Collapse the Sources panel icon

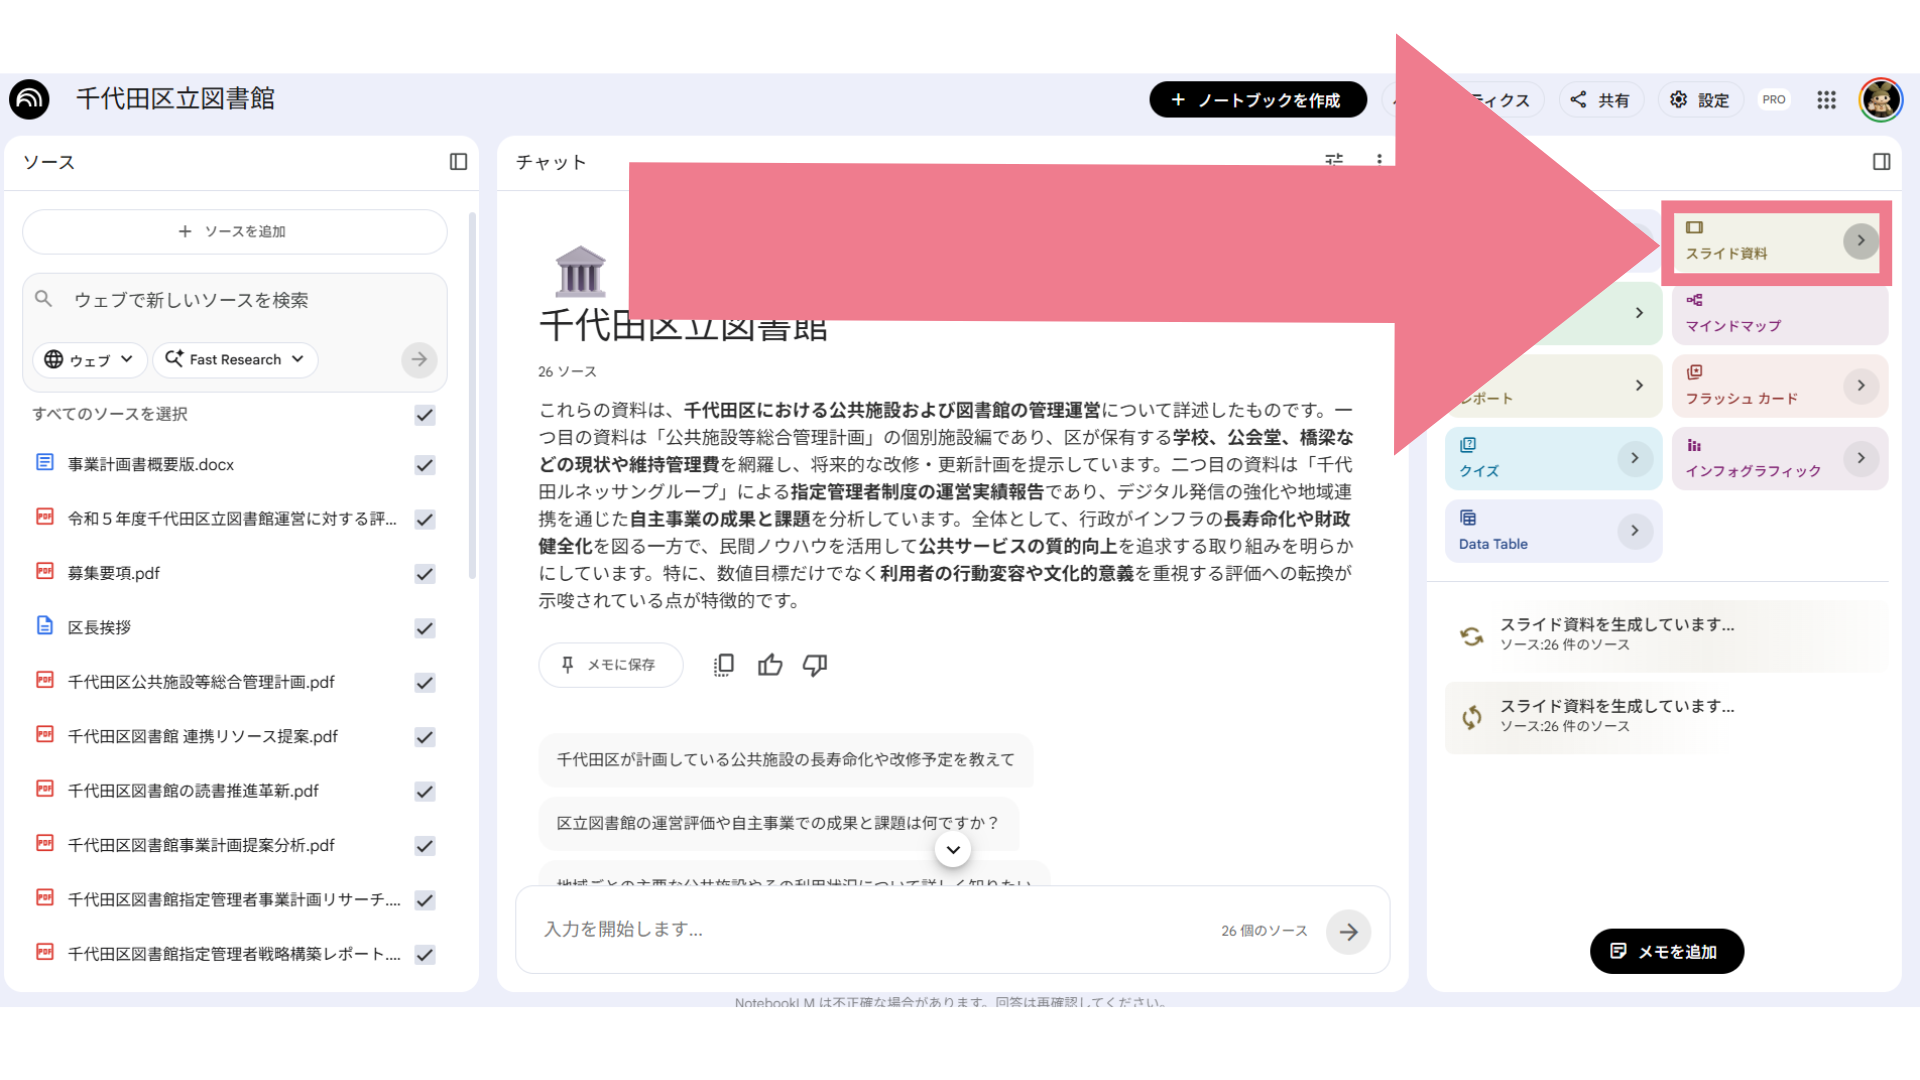pos(458,162)
